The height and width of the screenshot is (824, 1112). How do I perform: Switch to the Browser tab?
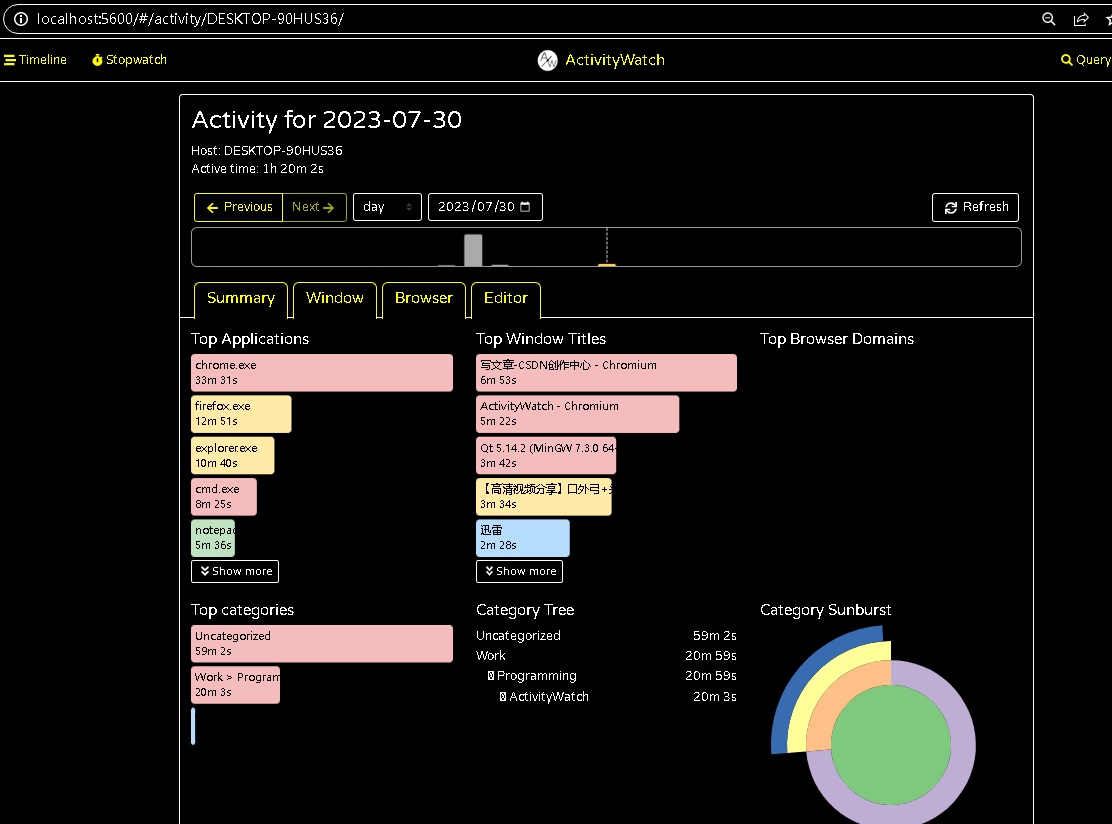click(423, 299)
